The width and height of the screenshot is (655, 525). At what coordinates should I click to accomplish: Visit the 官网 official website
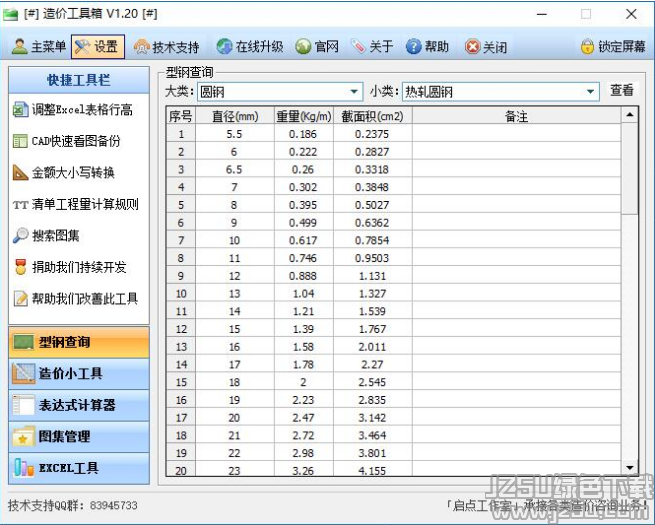click(x=317, y=46)
